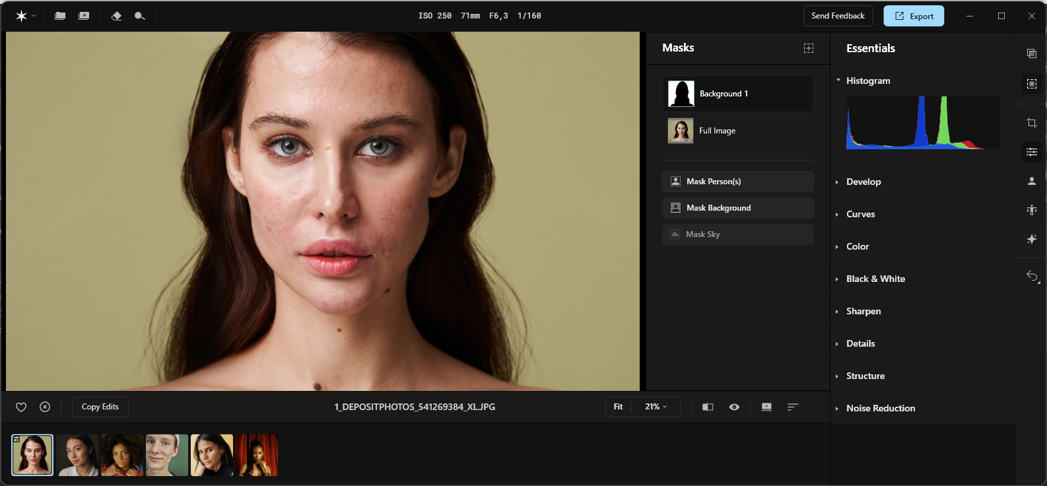
Task: Click Mask Person(s) button
Action: (x=738, y=181)
